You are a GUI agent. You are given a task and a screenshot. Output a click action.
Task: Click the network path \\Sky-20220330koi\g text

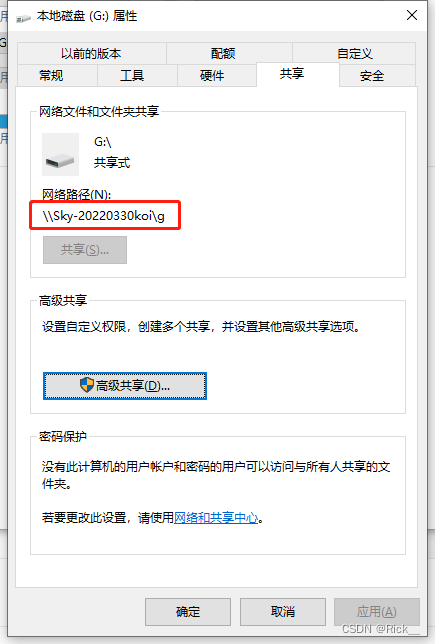pos(104,216)
